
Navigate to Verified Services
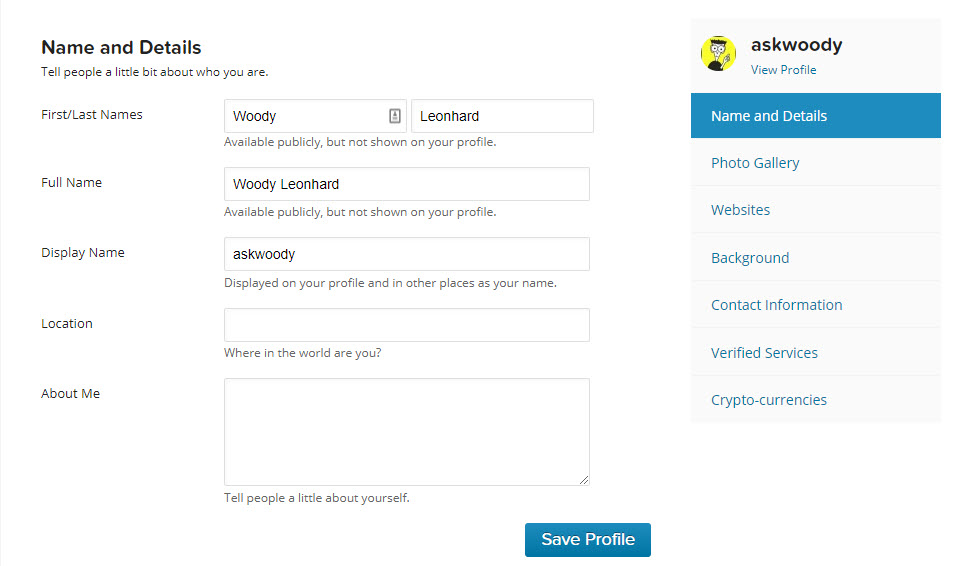[x=764, y=353]
